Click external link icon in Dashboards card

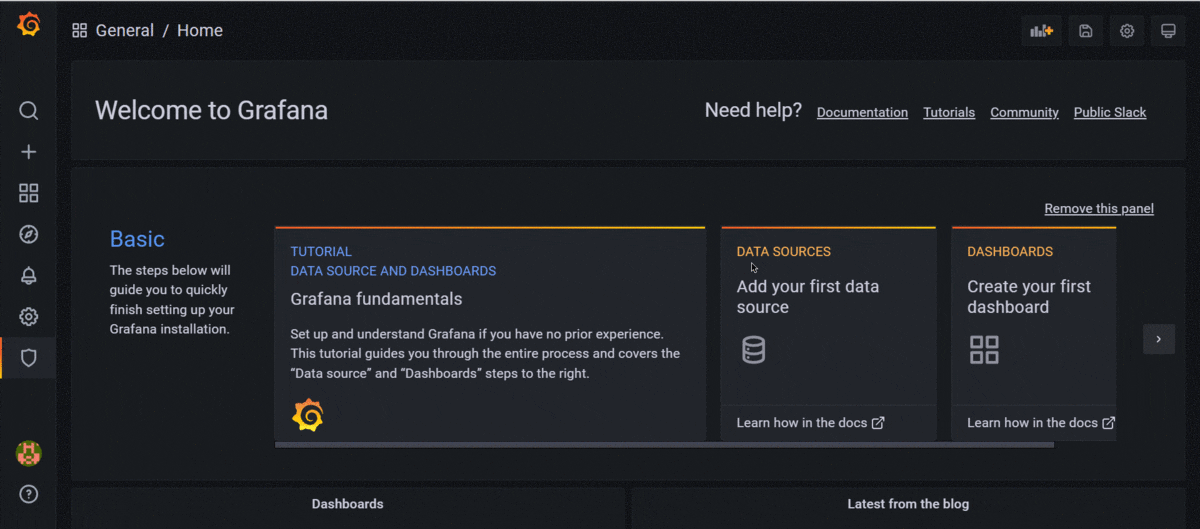1108,423
